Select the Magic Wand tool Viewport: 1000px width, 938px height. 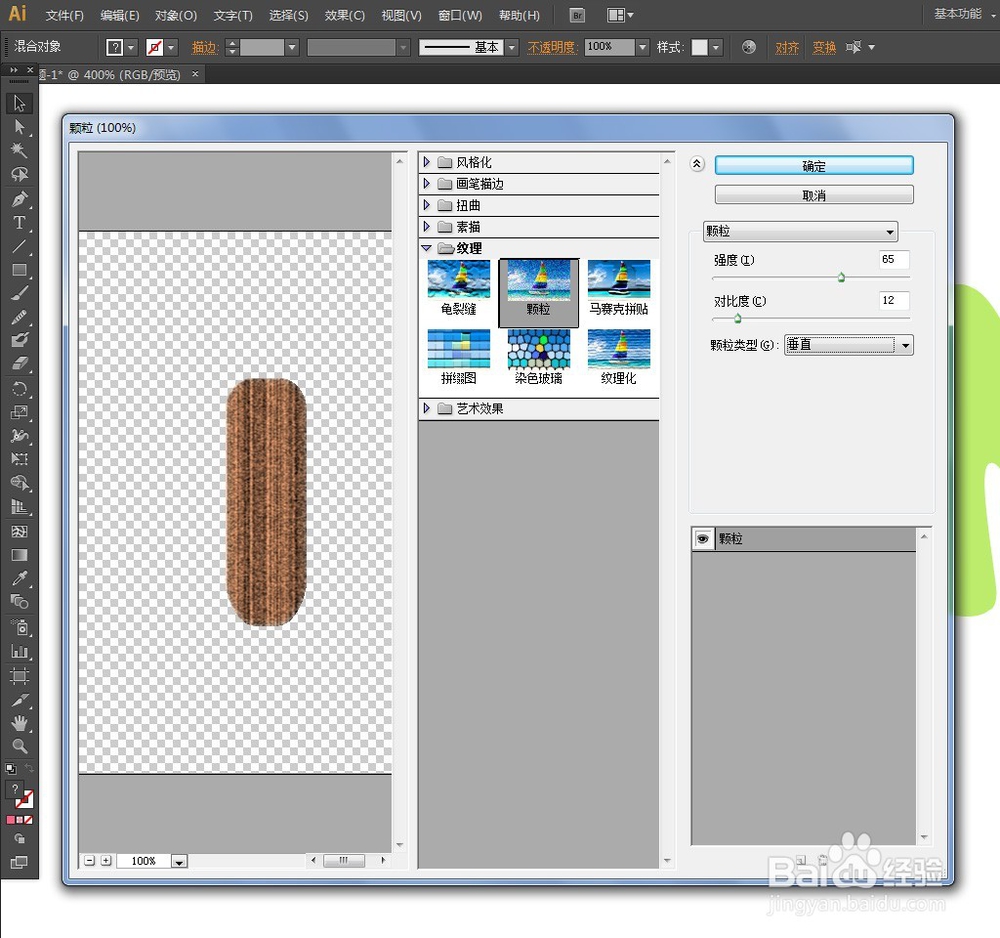tap(19, 150)
